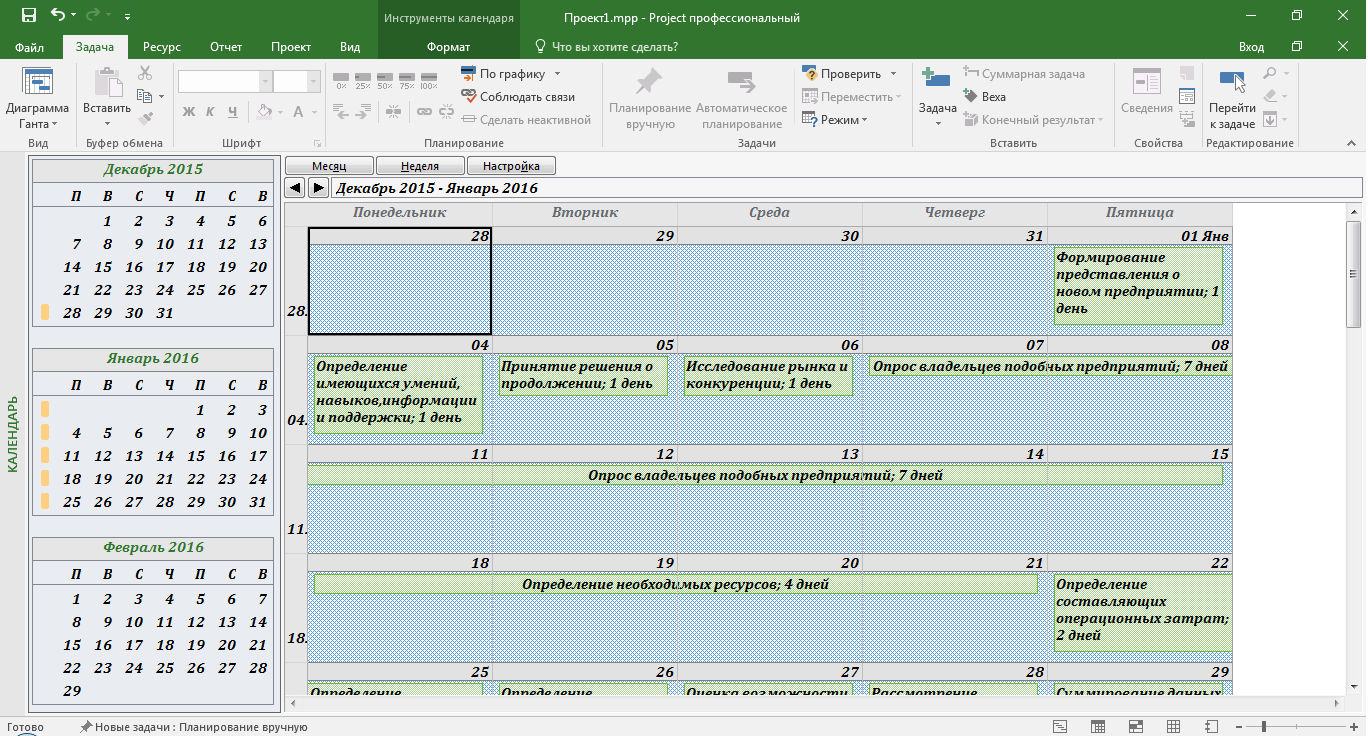This screenshot has width=1368, height=736.
Task: Click Scroll to Task (Перейти к задаче)
Action: (1232, 99)
